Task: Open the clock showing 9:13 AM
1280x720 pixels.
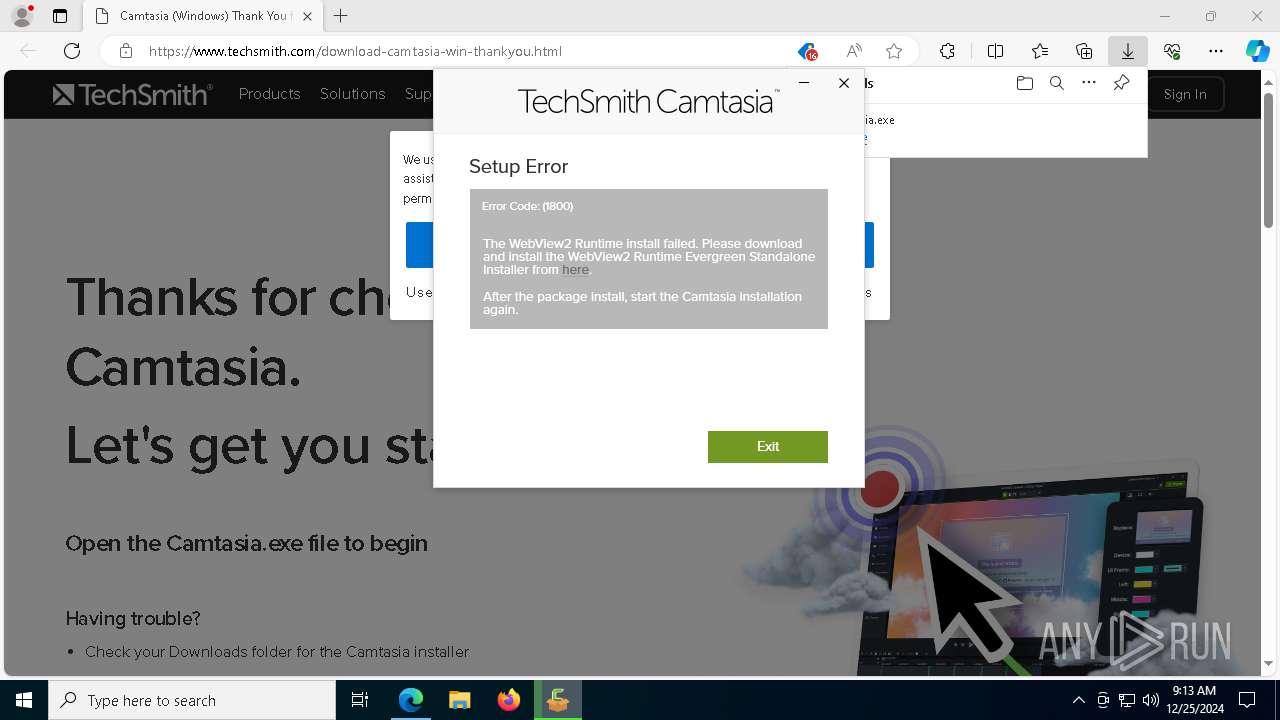Action: (1194, 700)
